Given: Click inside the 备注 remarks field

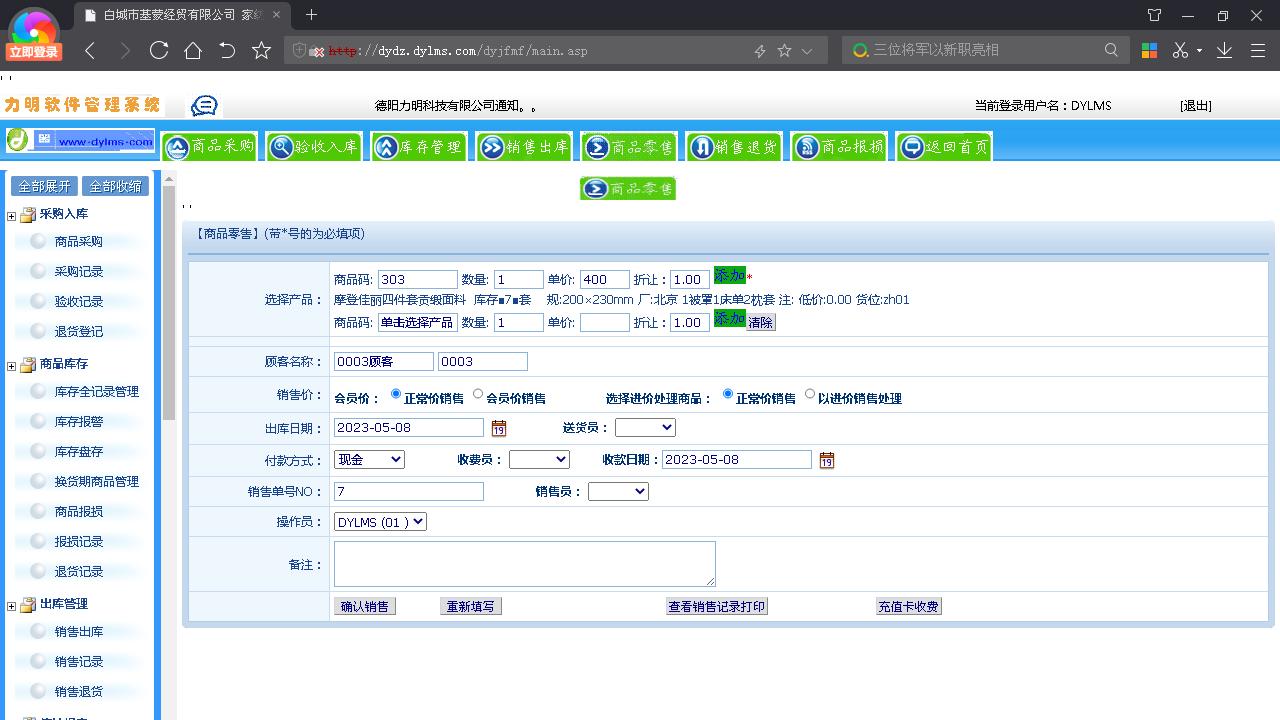Looking at the screenshot, I should [524, 563].
